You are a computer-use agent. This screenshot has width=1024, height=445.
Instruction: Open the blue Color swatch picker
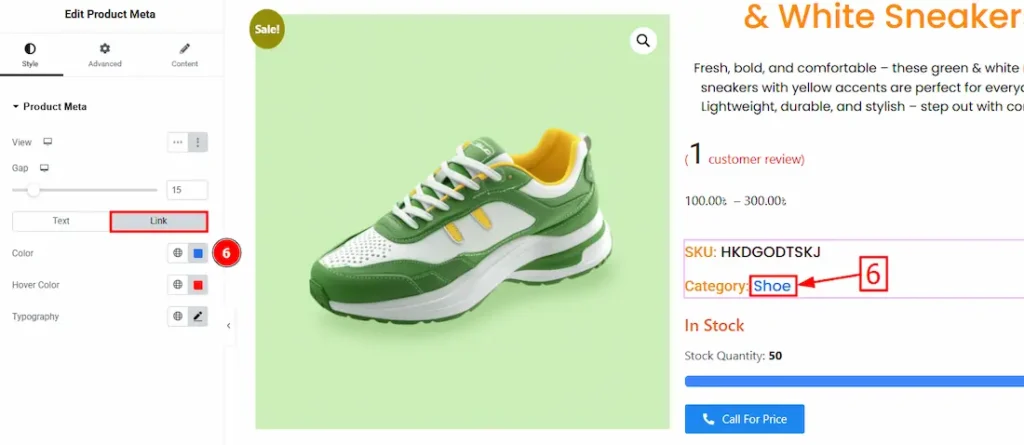[198, 254]
